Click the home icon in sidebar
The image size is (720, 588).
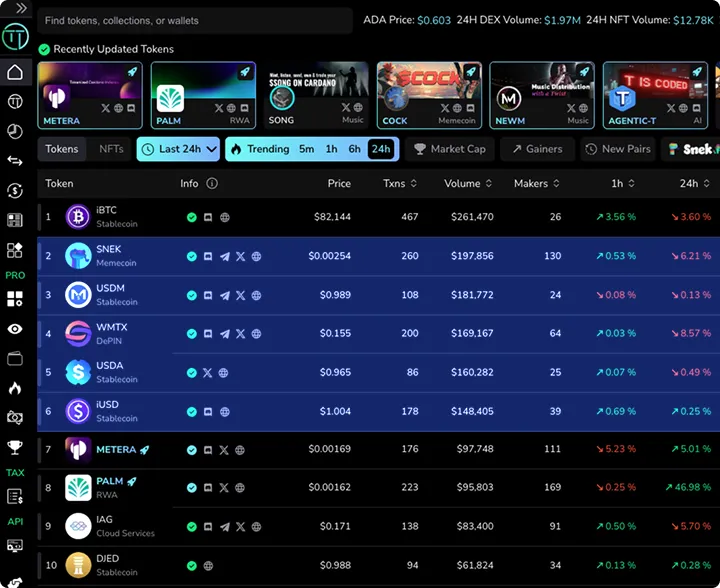coord(15,72)
